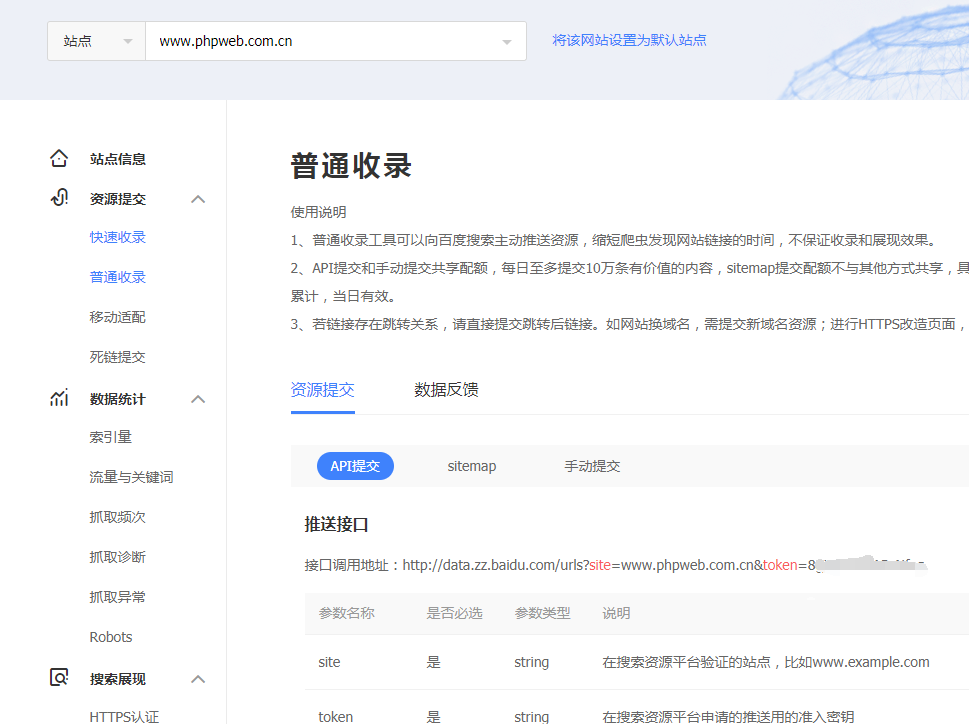Open the Robots sidebar item
Screen dimensions: 969x724
111,637
